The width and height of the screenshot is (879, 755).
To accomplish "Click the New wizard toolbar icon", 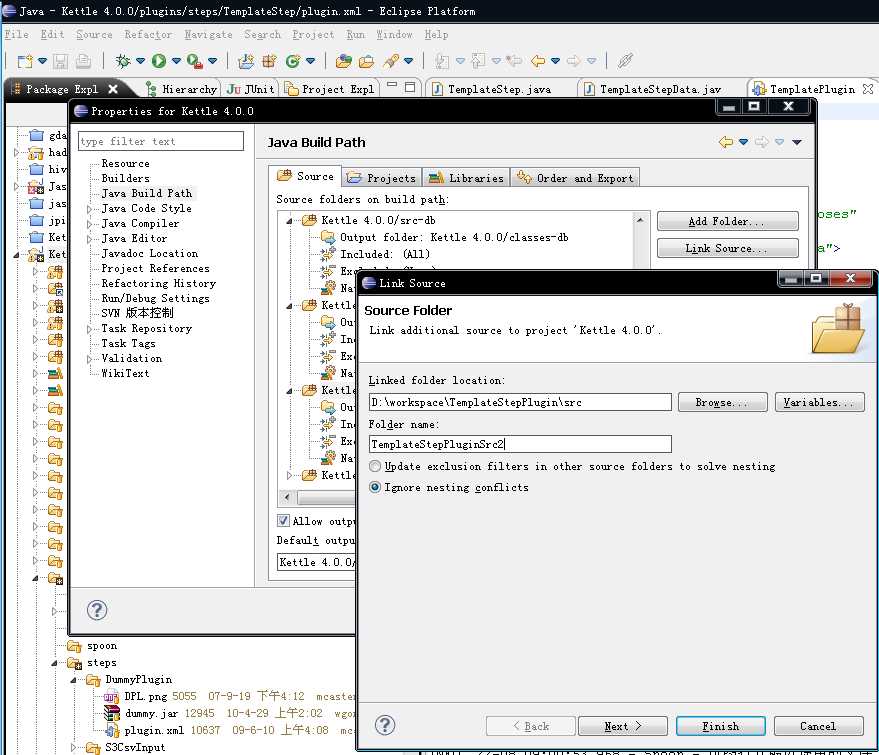I will point(25,61).
